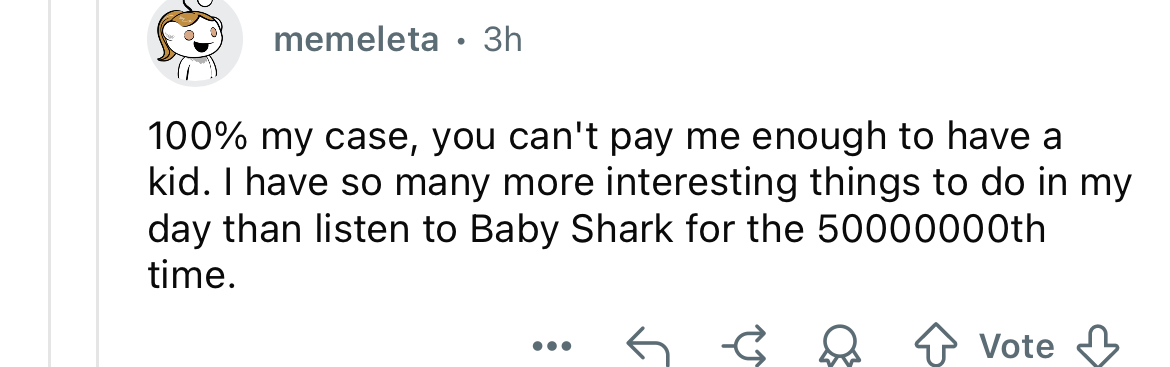
Task: Open the 3h timestamp permalink
Action: 502,40
